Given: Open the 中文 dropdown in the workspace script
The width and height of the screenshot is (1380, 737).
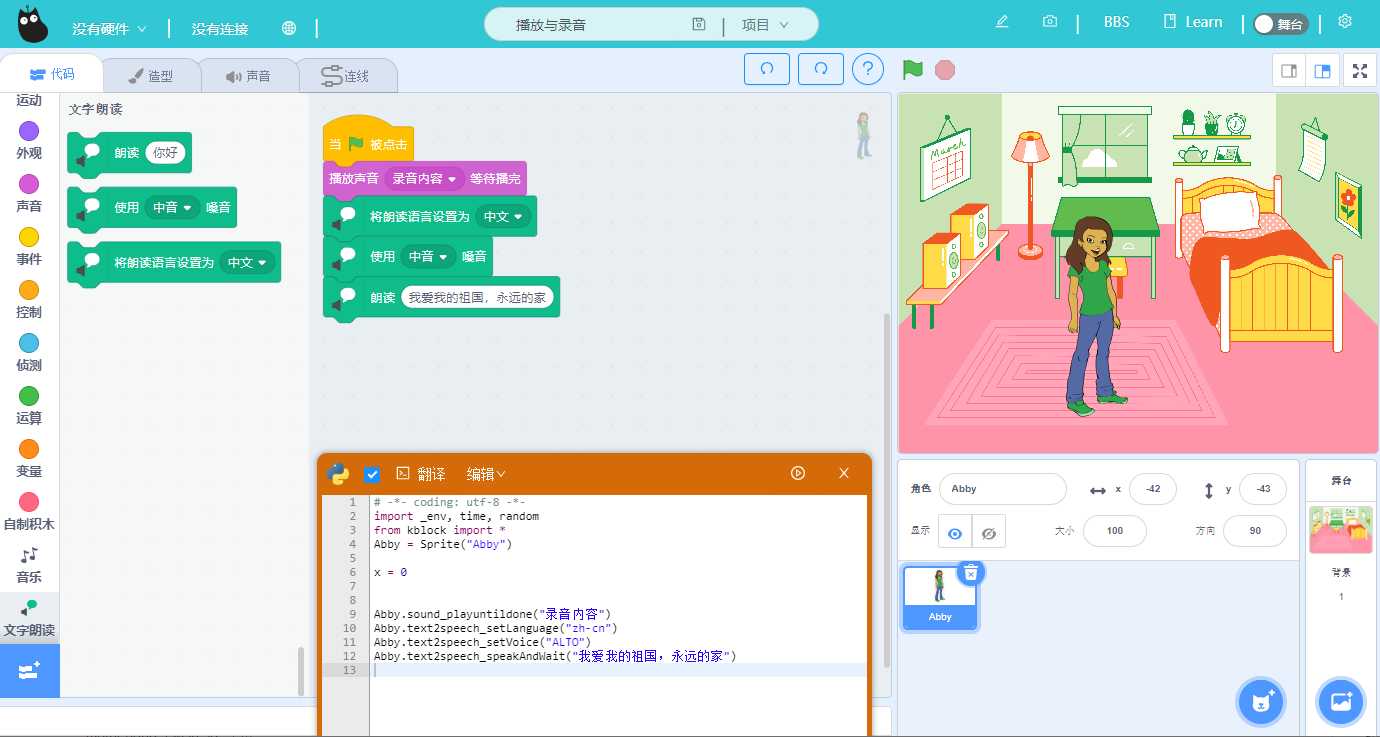Looking at the screenshot, I should tap(503, 216).
